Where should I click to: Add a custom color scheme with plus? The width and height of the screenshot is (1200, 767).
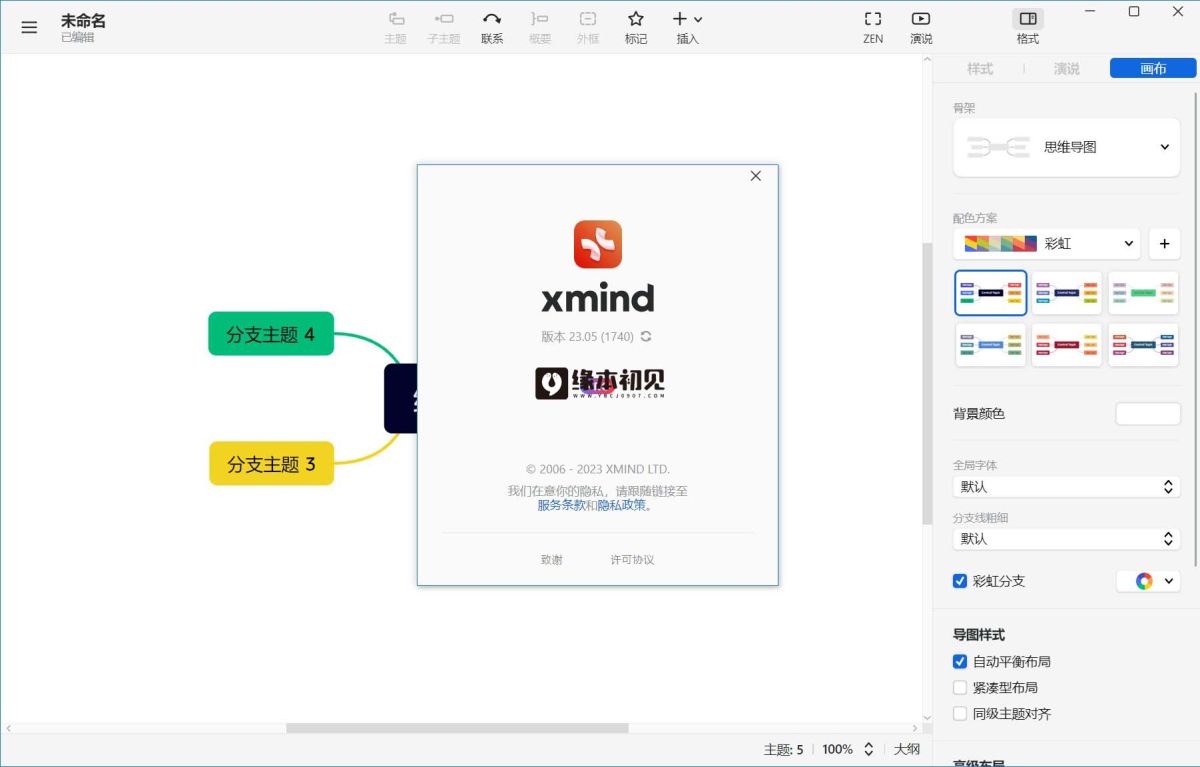pyautogui.click(x=1164, y=243)
